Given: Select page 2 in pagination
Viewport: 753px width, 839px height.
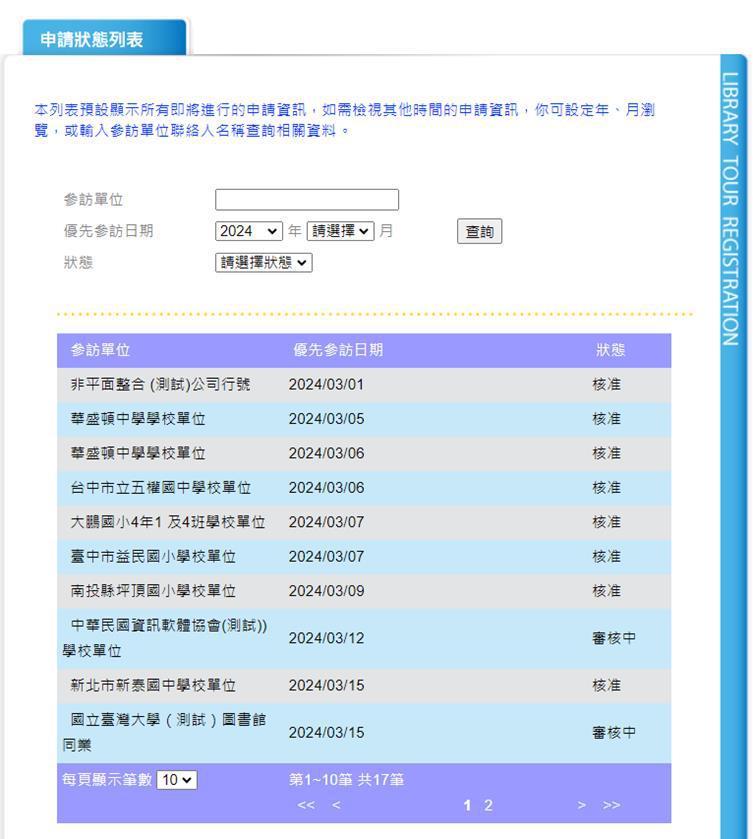Looking at the screenshot, I should pos(488,805).
